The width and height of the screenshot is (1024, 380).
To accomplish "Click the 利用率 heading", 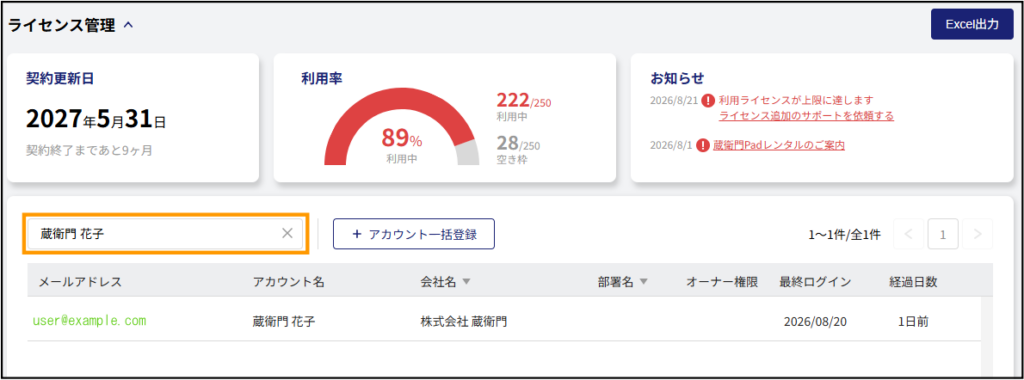I will click(322, 78).
